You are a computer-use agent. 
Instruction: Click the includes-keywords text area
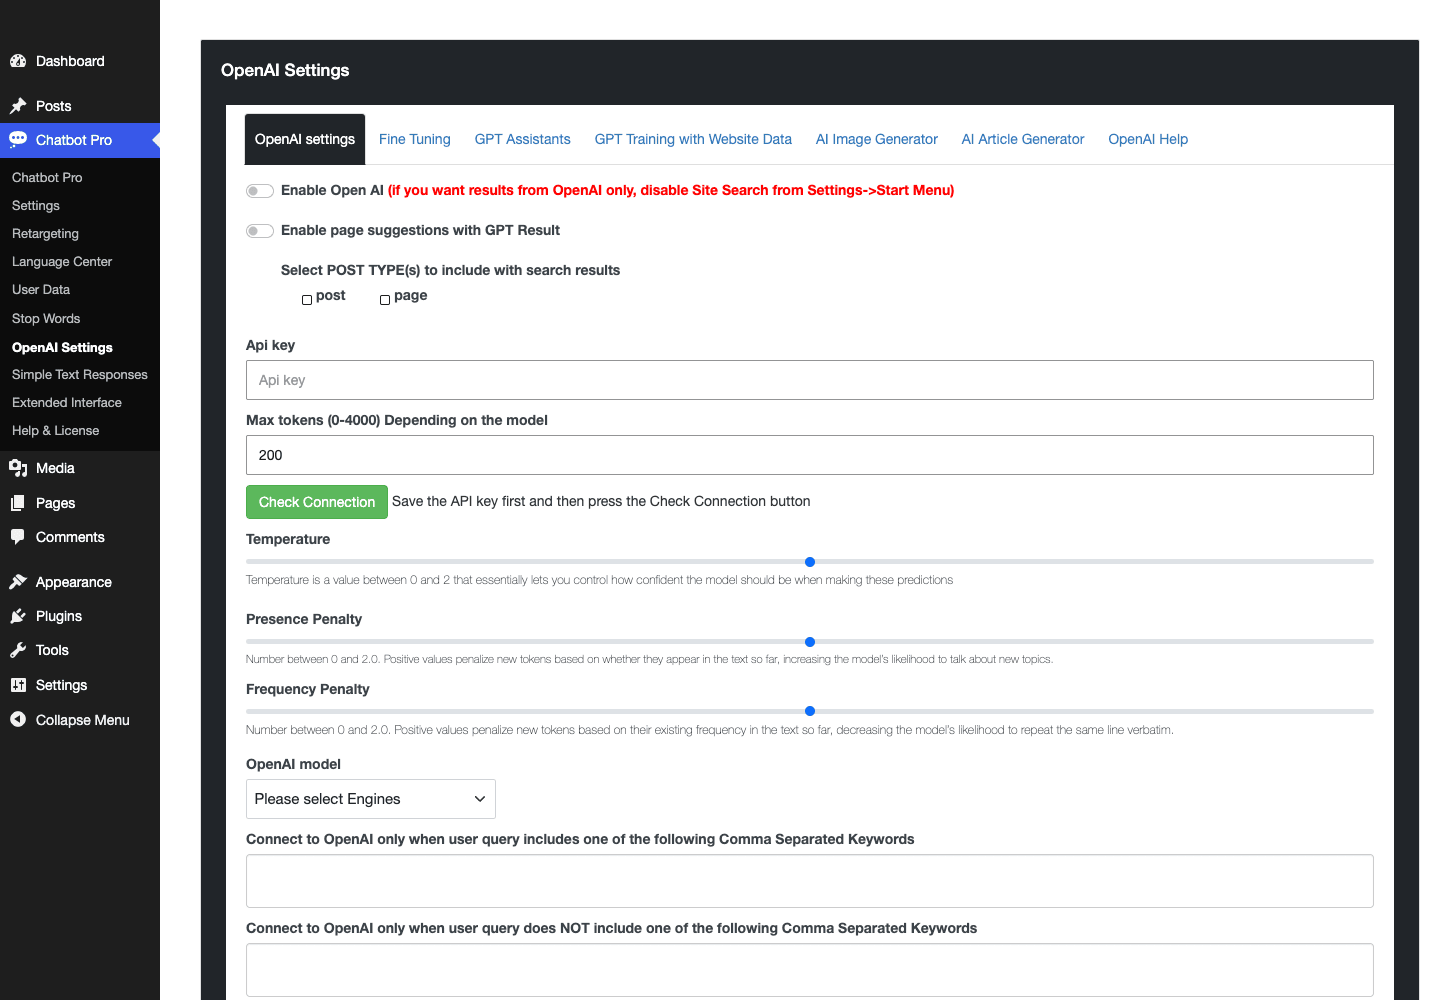tap(810, 881)
